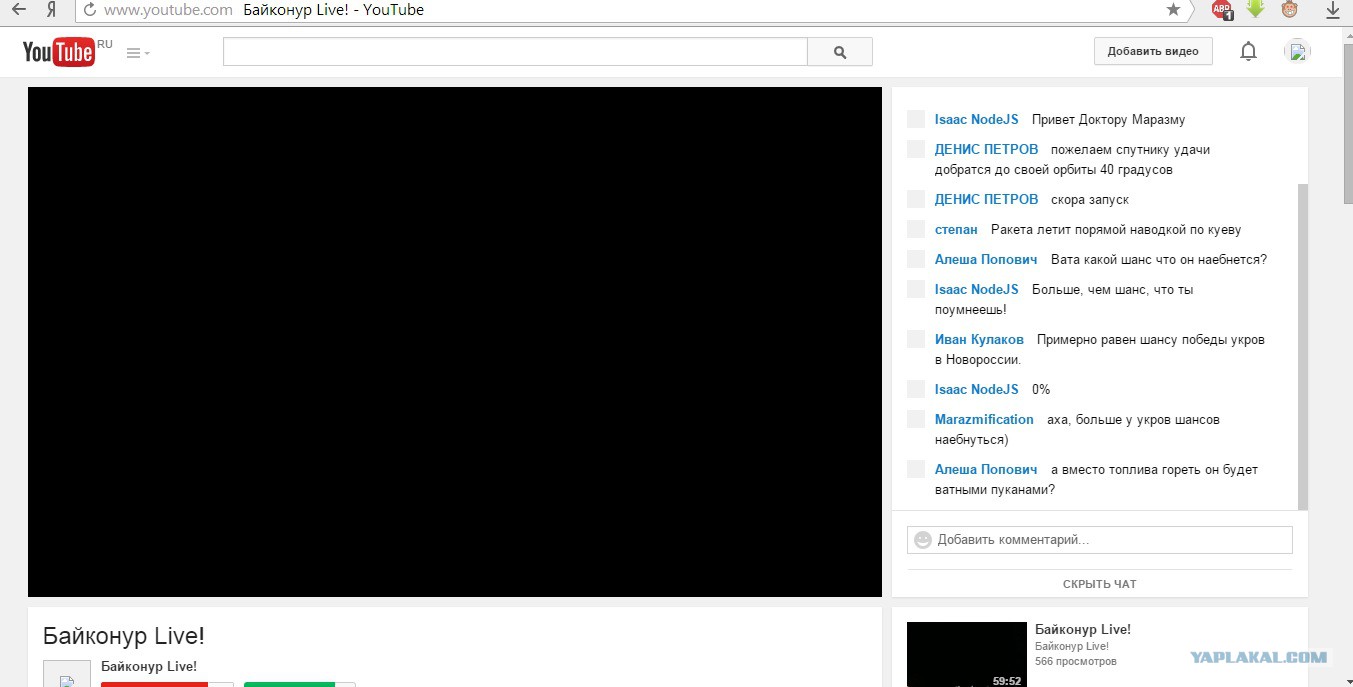
Task: Open the Marazmification username link
Action: coord(984,419)
